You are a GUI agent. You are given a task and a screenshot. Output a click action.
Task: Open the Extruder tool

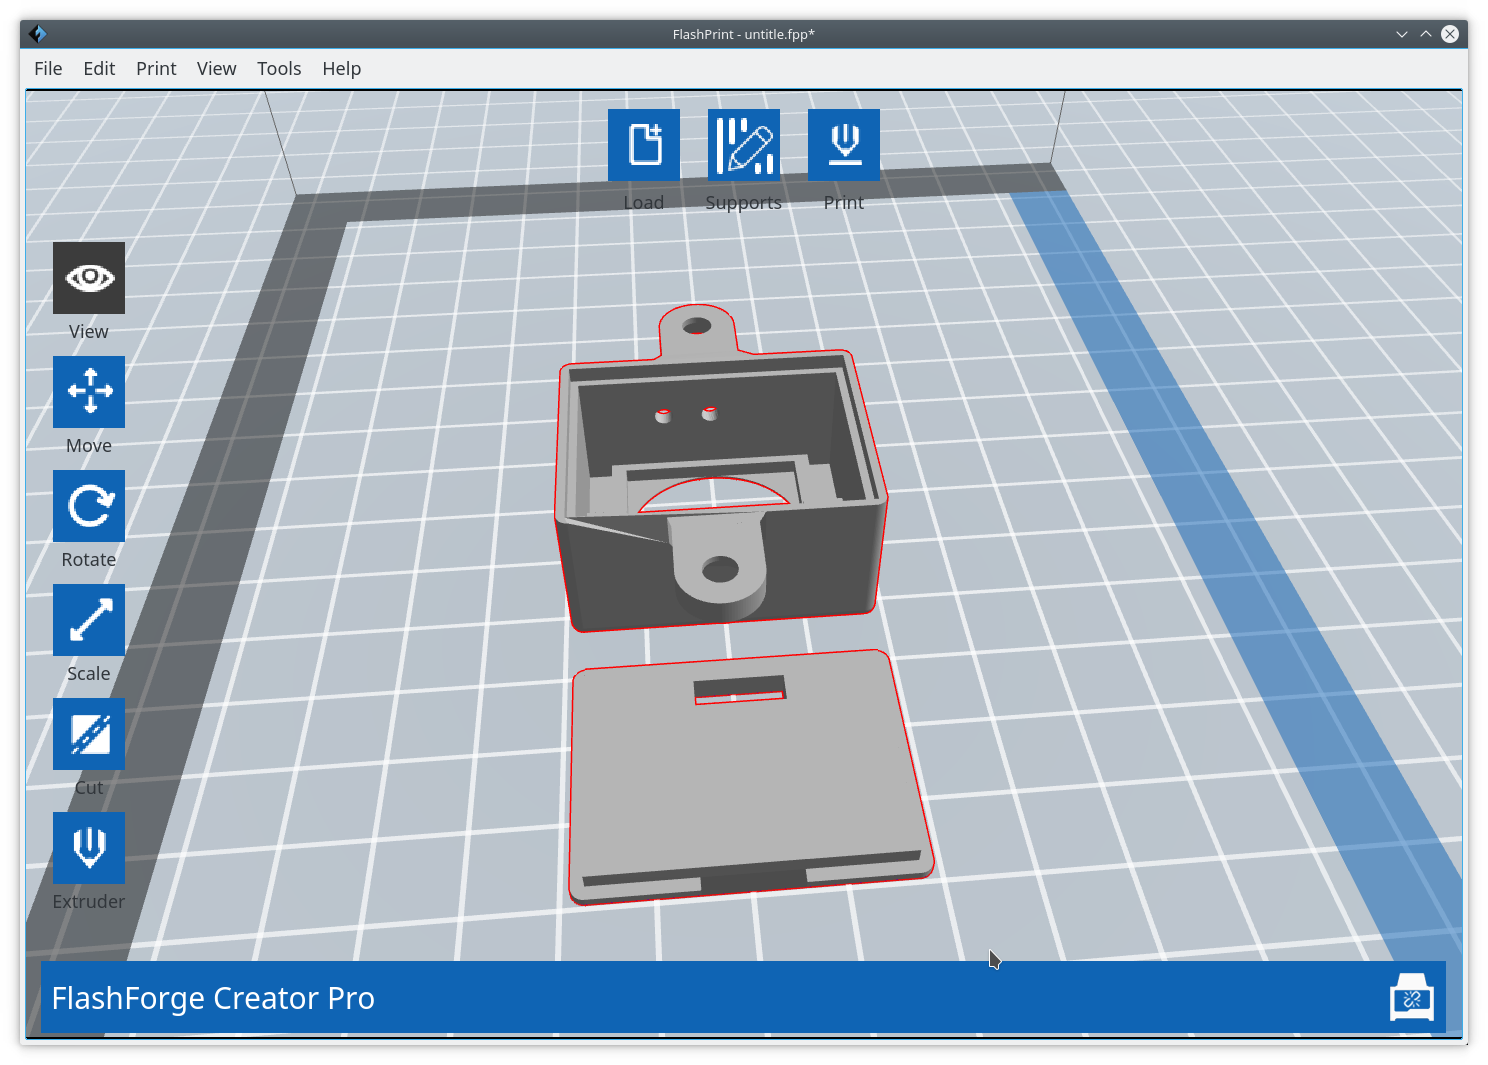(x=89, y=848)
